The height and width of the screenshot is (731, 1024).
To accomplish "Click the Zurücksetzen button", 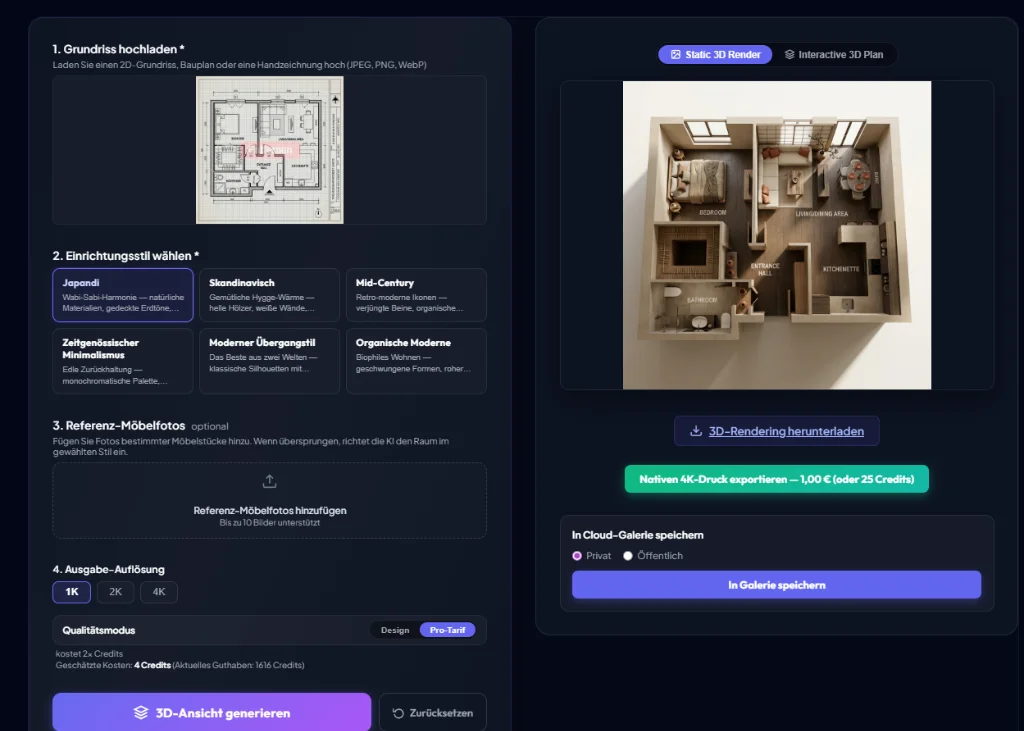I will point(433,712).
